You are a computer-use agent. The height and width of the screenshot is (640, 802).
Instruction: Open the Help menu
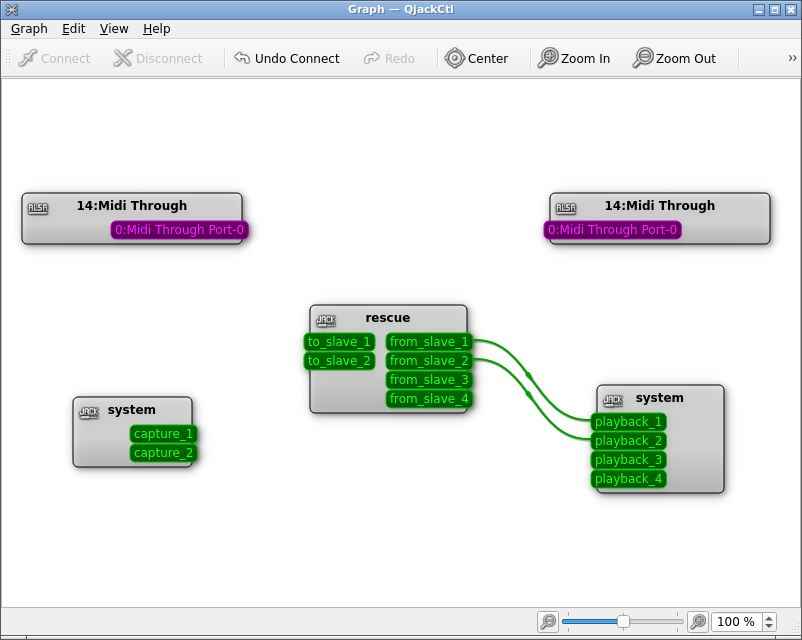click(x=157, y=29)
